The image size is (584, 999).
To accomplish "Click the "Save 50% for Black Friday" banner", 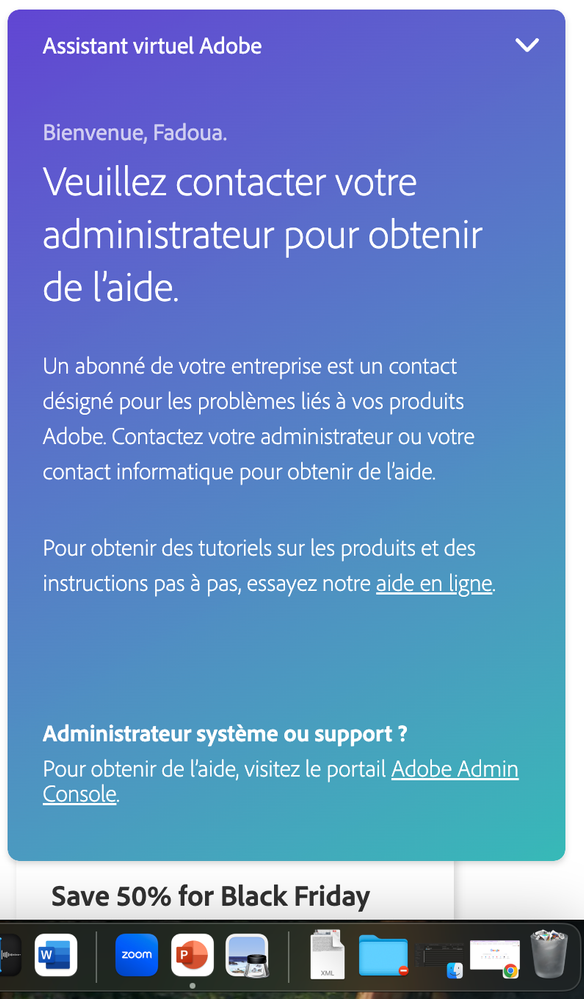I will [210, 896].
